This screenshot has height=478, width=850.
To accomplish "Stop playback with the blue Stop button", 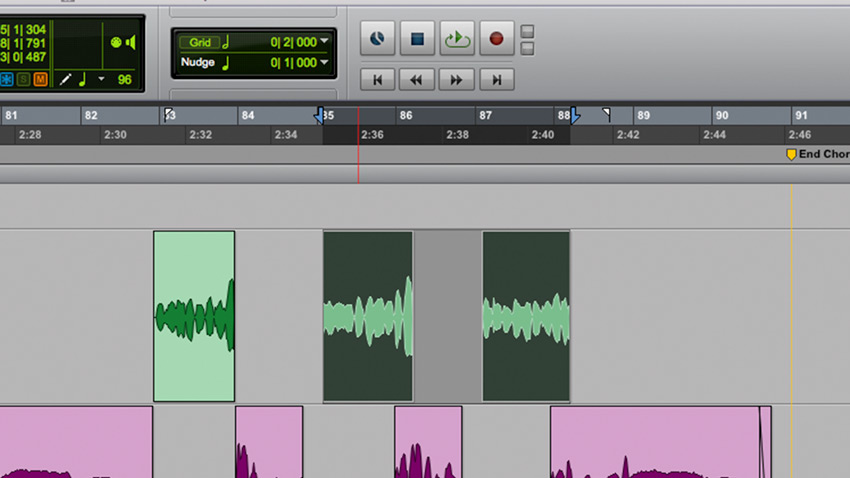I will pyautogui.click(x=417, y=38).
